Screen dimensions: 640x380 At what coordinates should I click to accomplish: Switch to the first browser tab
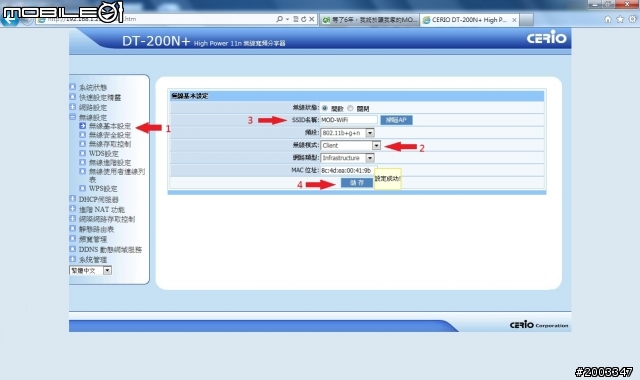369,20
